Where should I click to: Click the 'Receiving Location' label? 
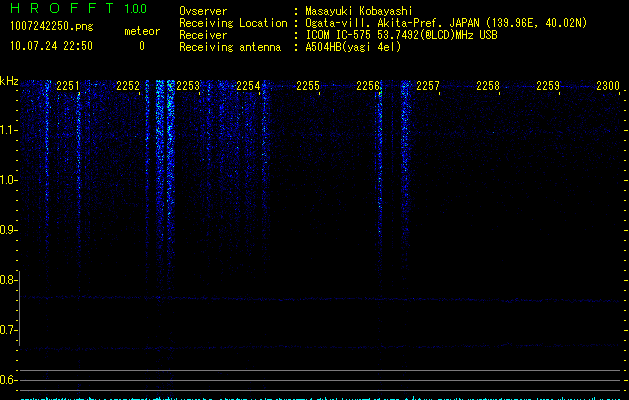click(x=233, y=23)
